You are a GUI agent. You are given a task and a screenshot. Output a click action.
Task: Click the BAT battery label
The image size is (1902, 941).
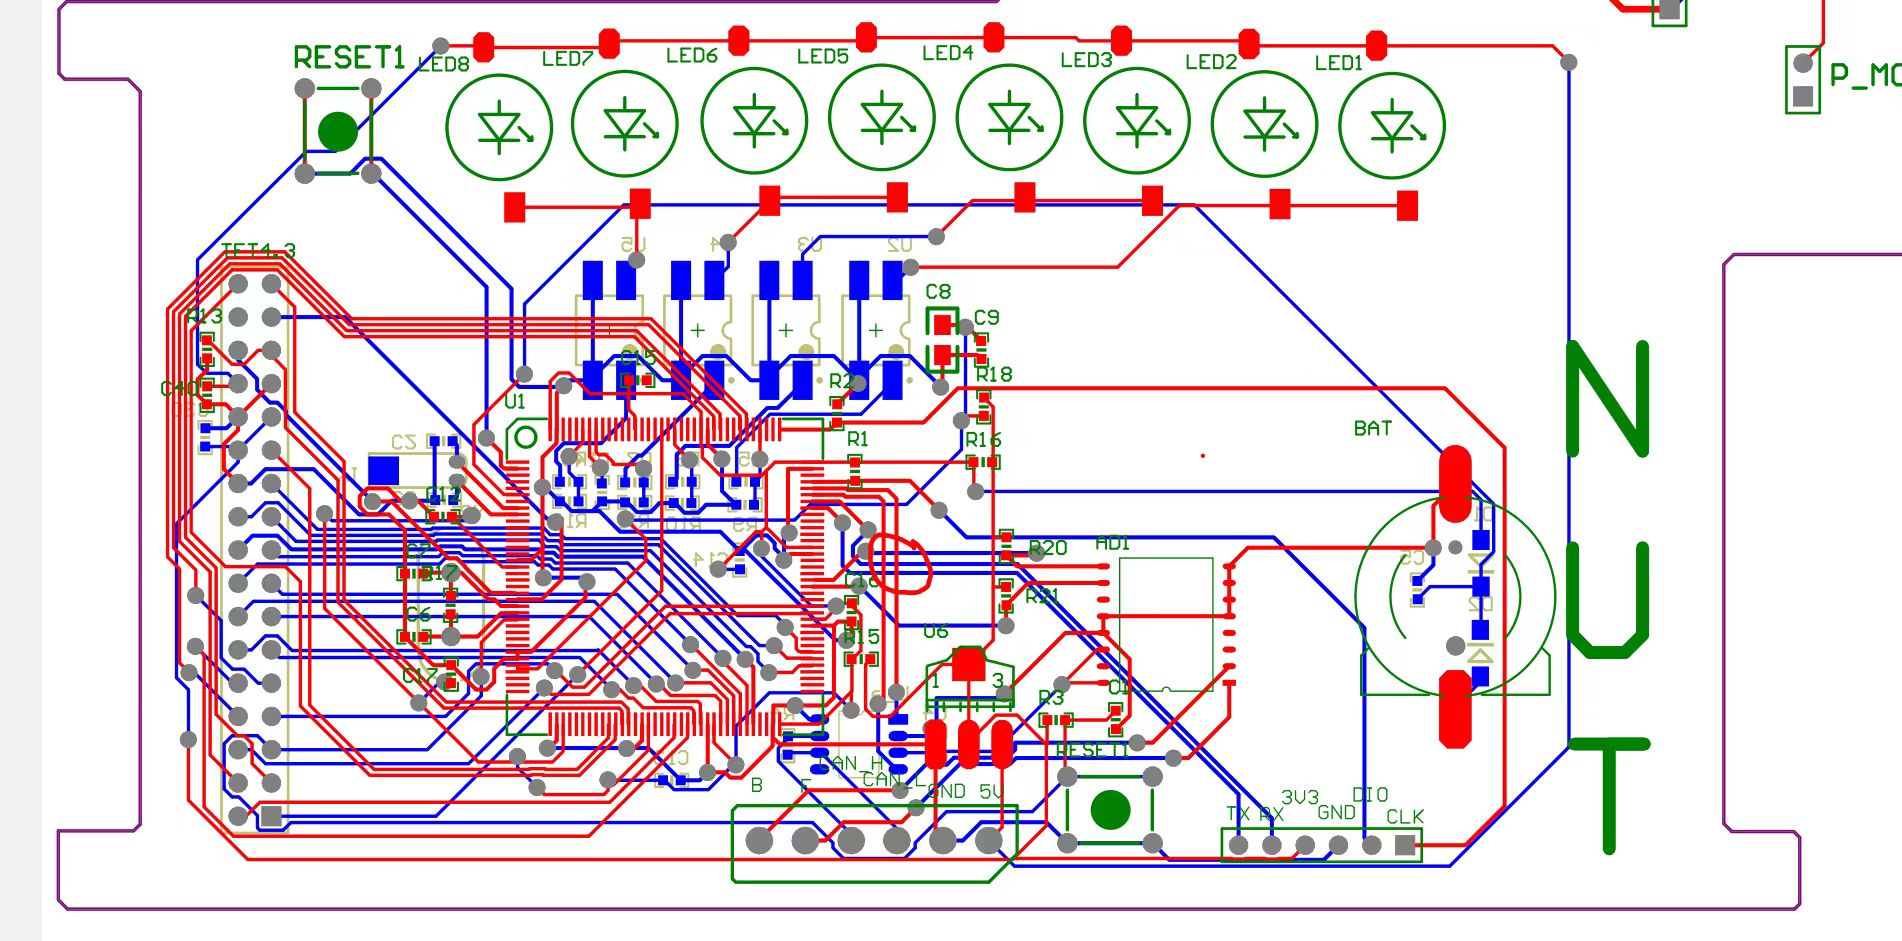pos(1372,428)
